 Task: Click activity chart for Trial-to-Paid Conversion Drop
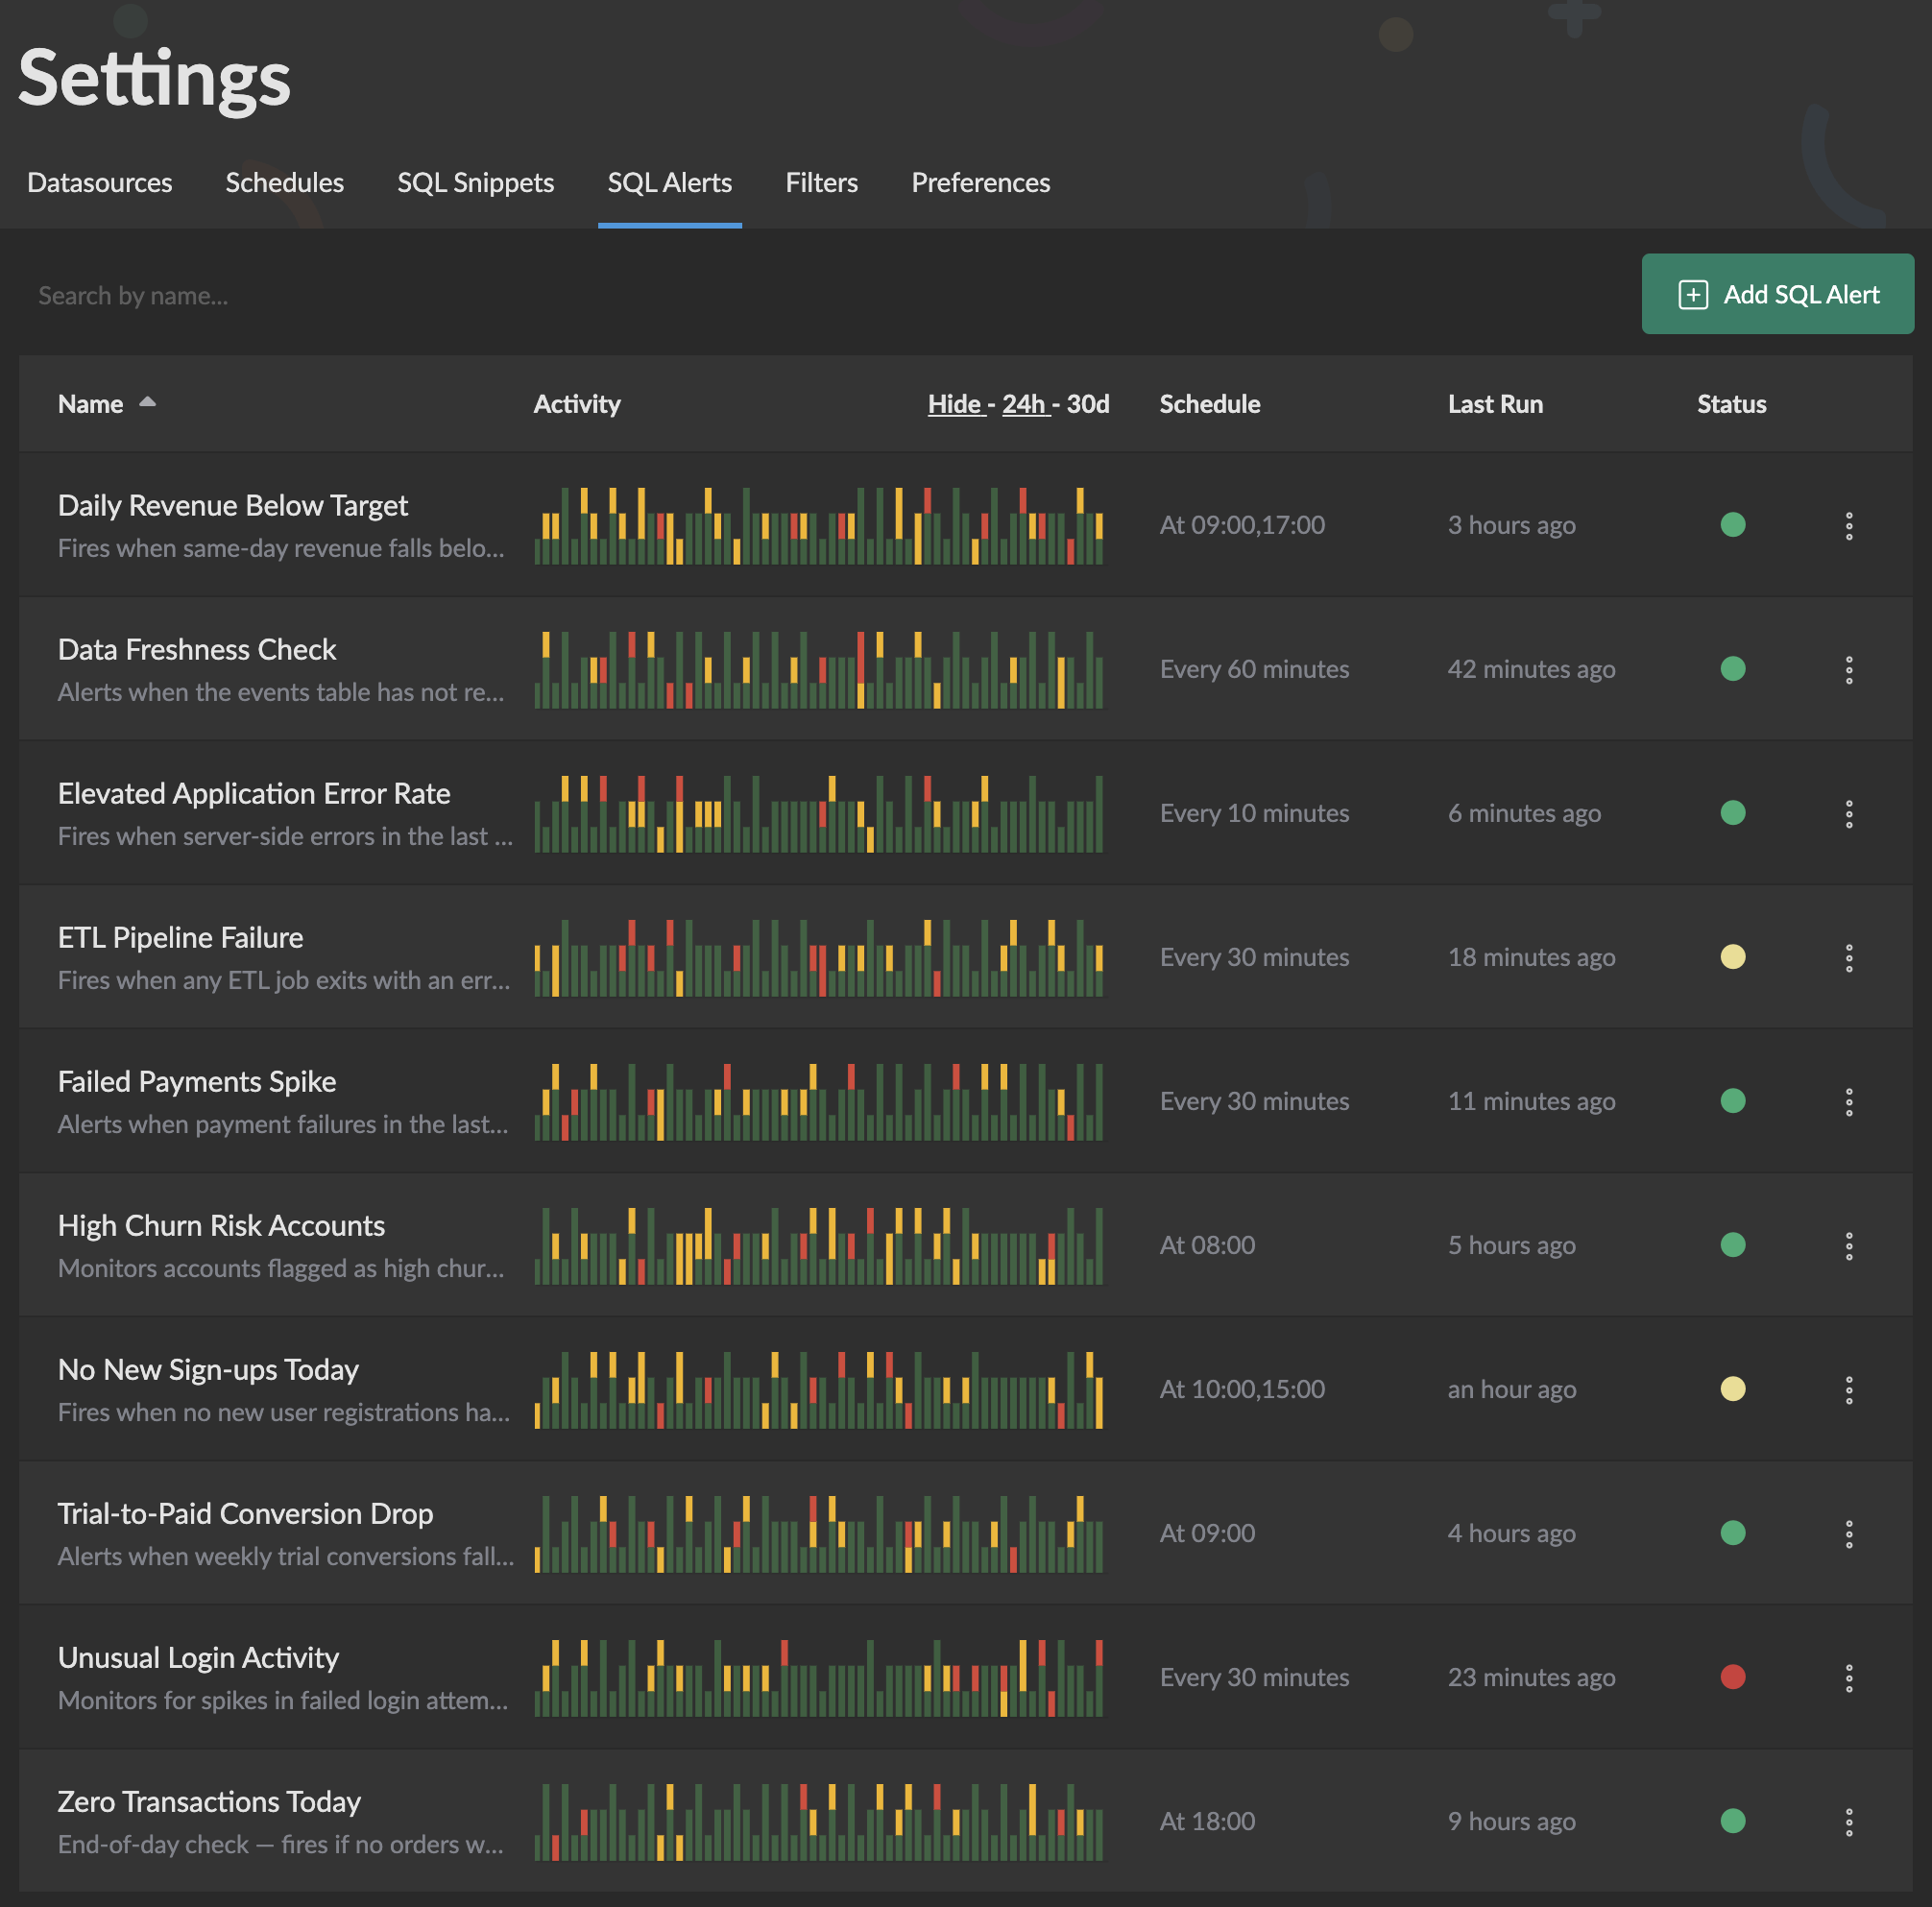(x=818, y=1533)
